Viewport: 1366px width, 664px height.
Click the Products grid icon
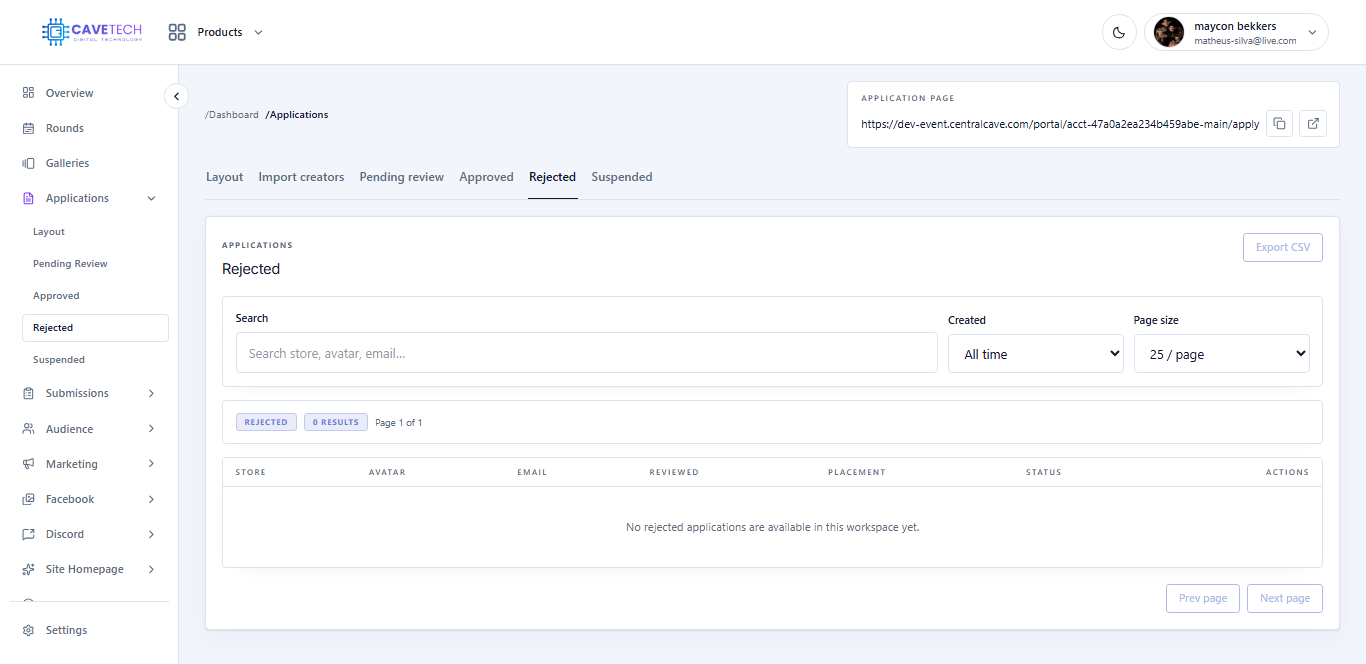coord(177,32)
